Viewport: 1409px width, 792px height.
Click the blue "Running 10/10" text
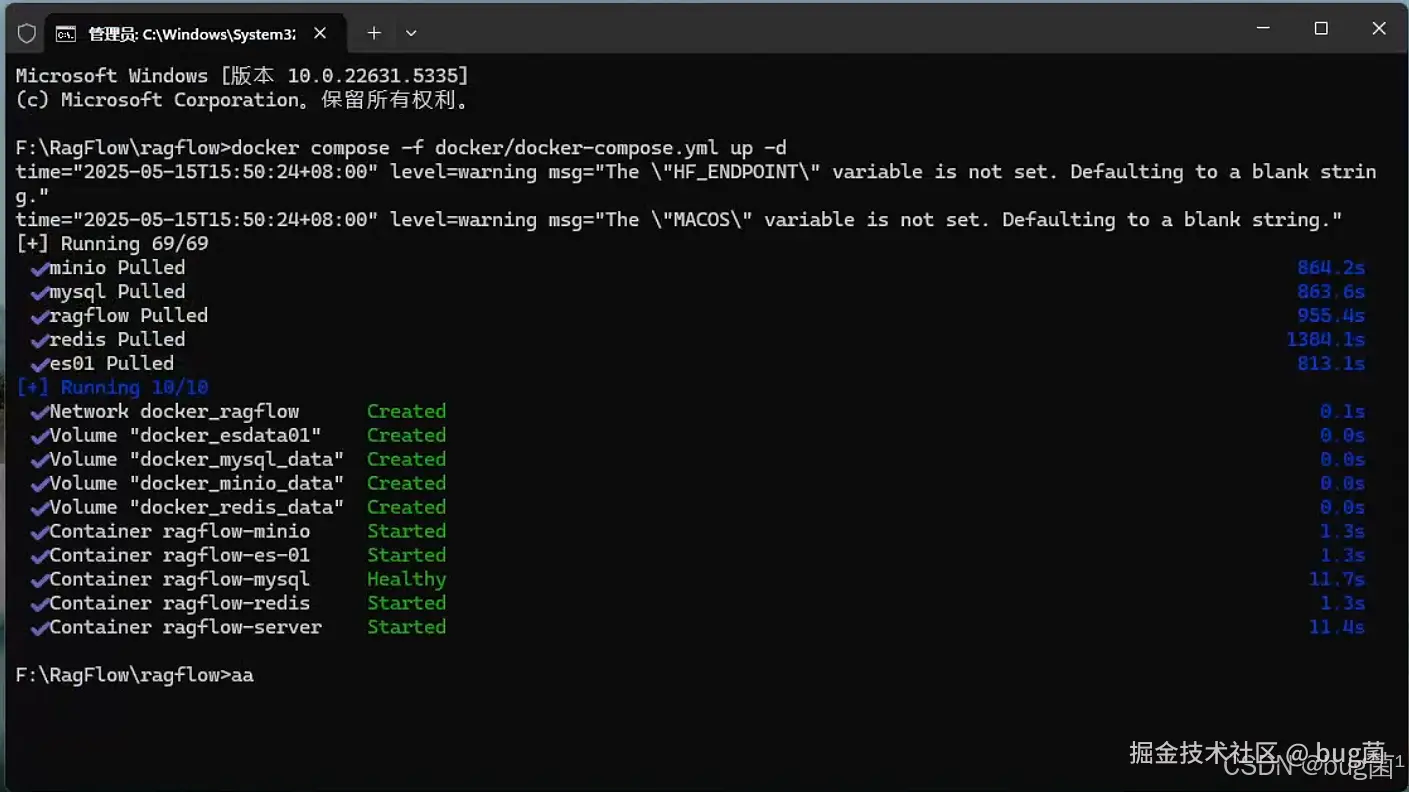tap(134, 387)
